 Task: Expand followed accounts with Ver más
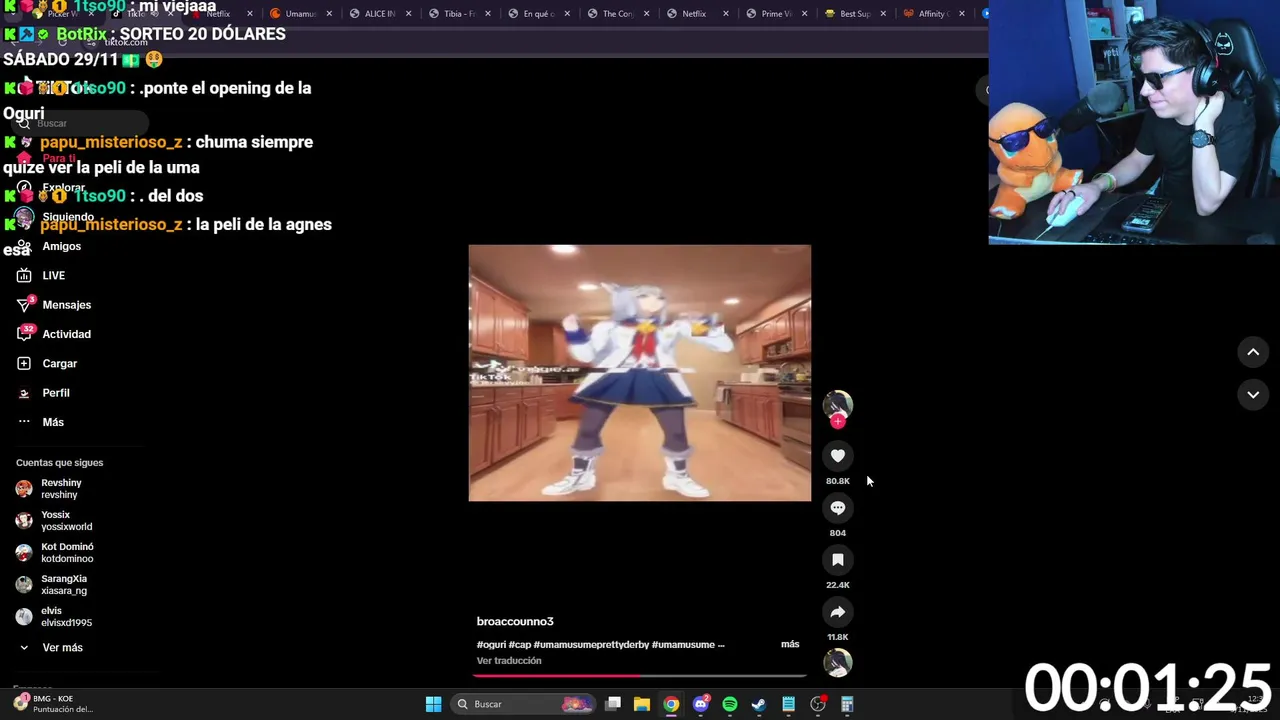coord(52,648)
